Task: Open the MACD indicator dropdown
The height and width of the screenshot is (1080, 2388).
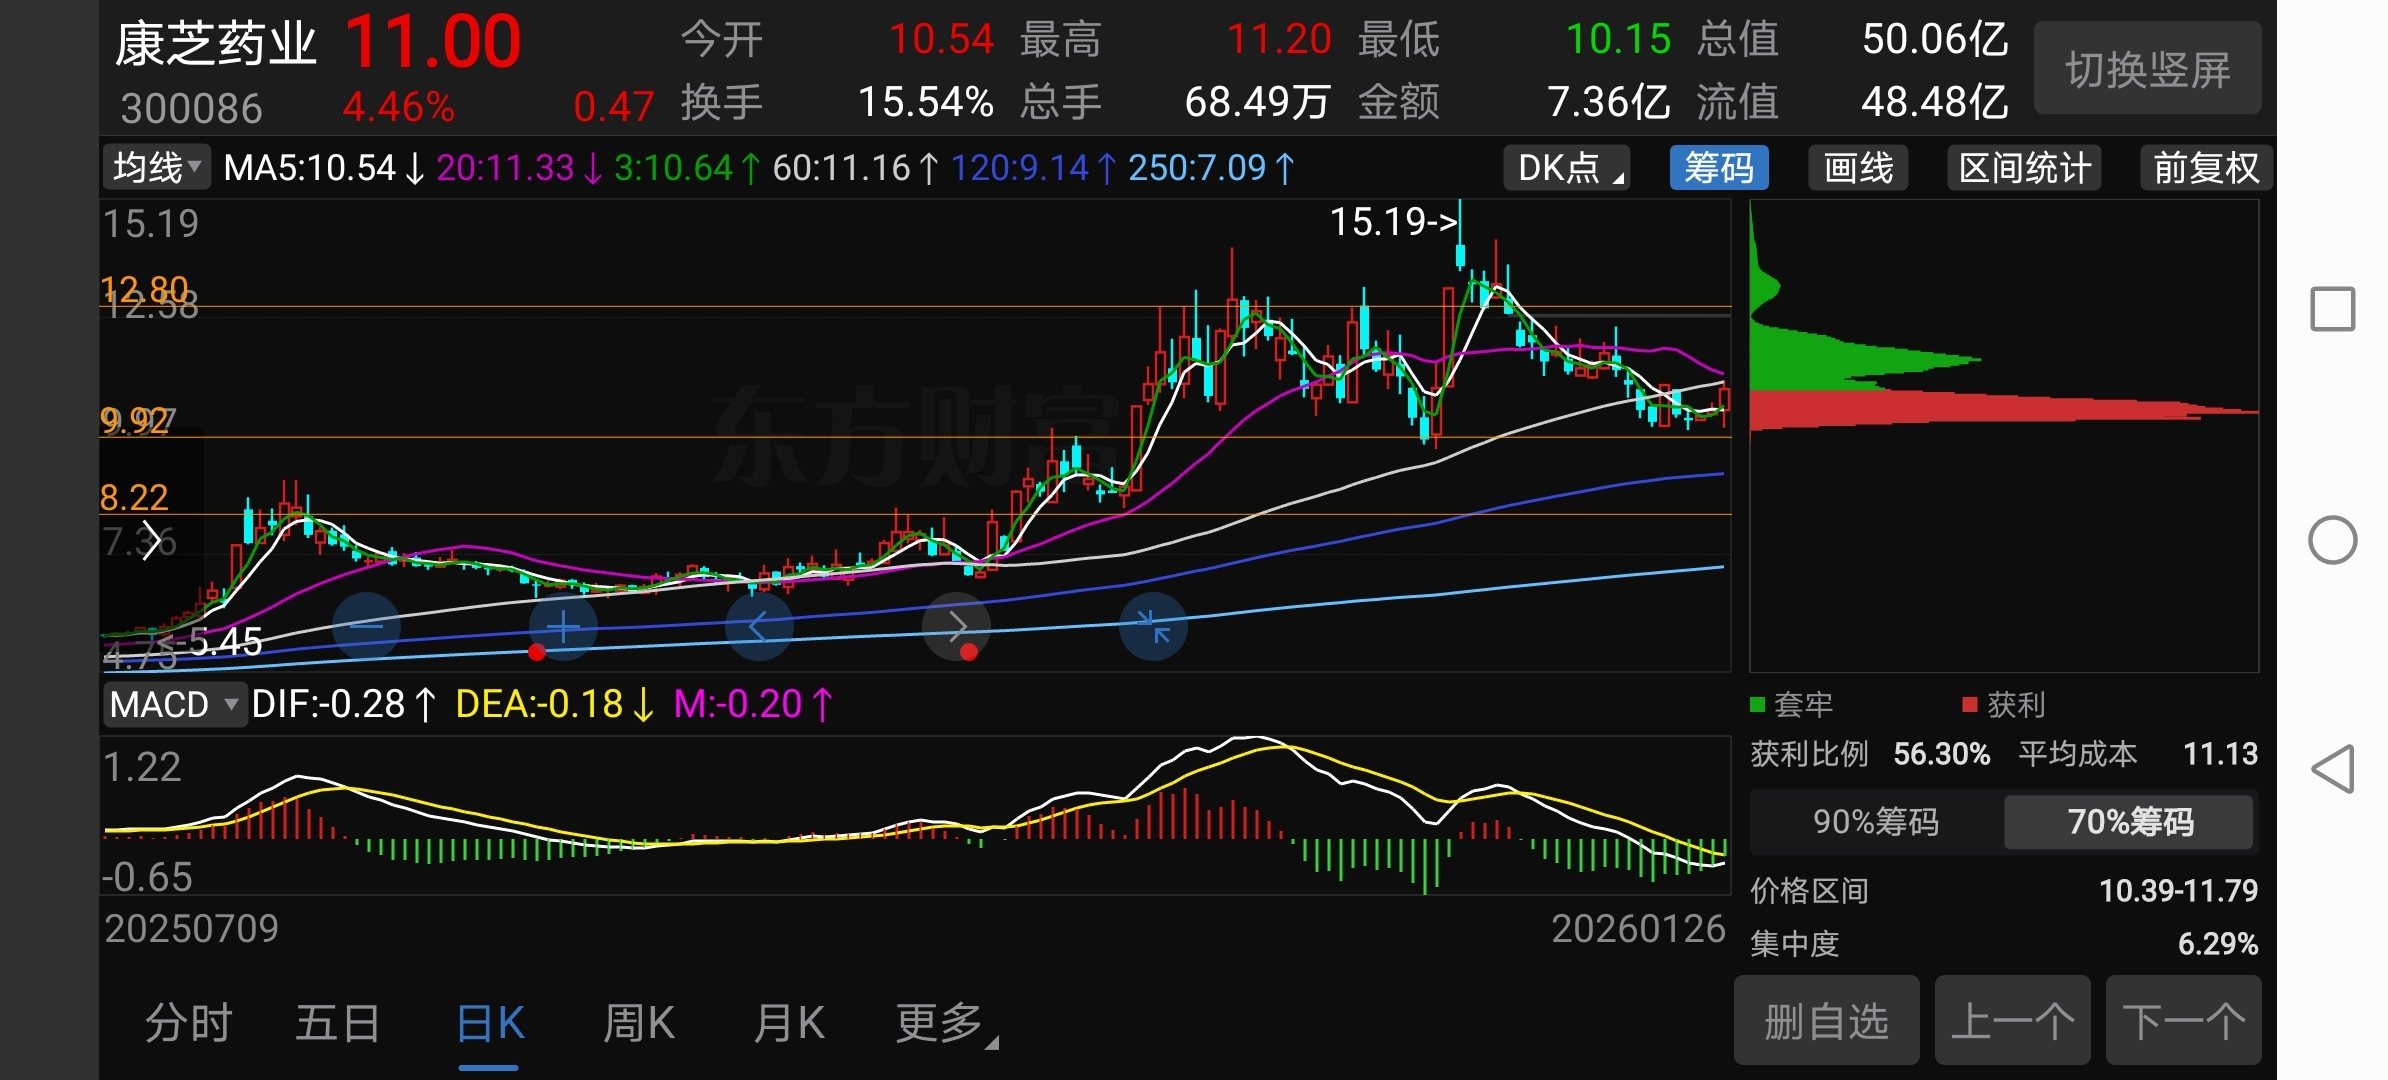Action: tap(174, 705)
